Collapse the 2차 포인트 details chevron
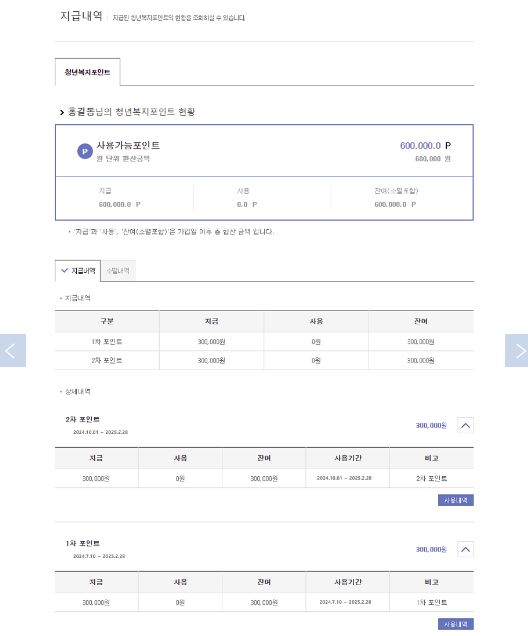 465,425
